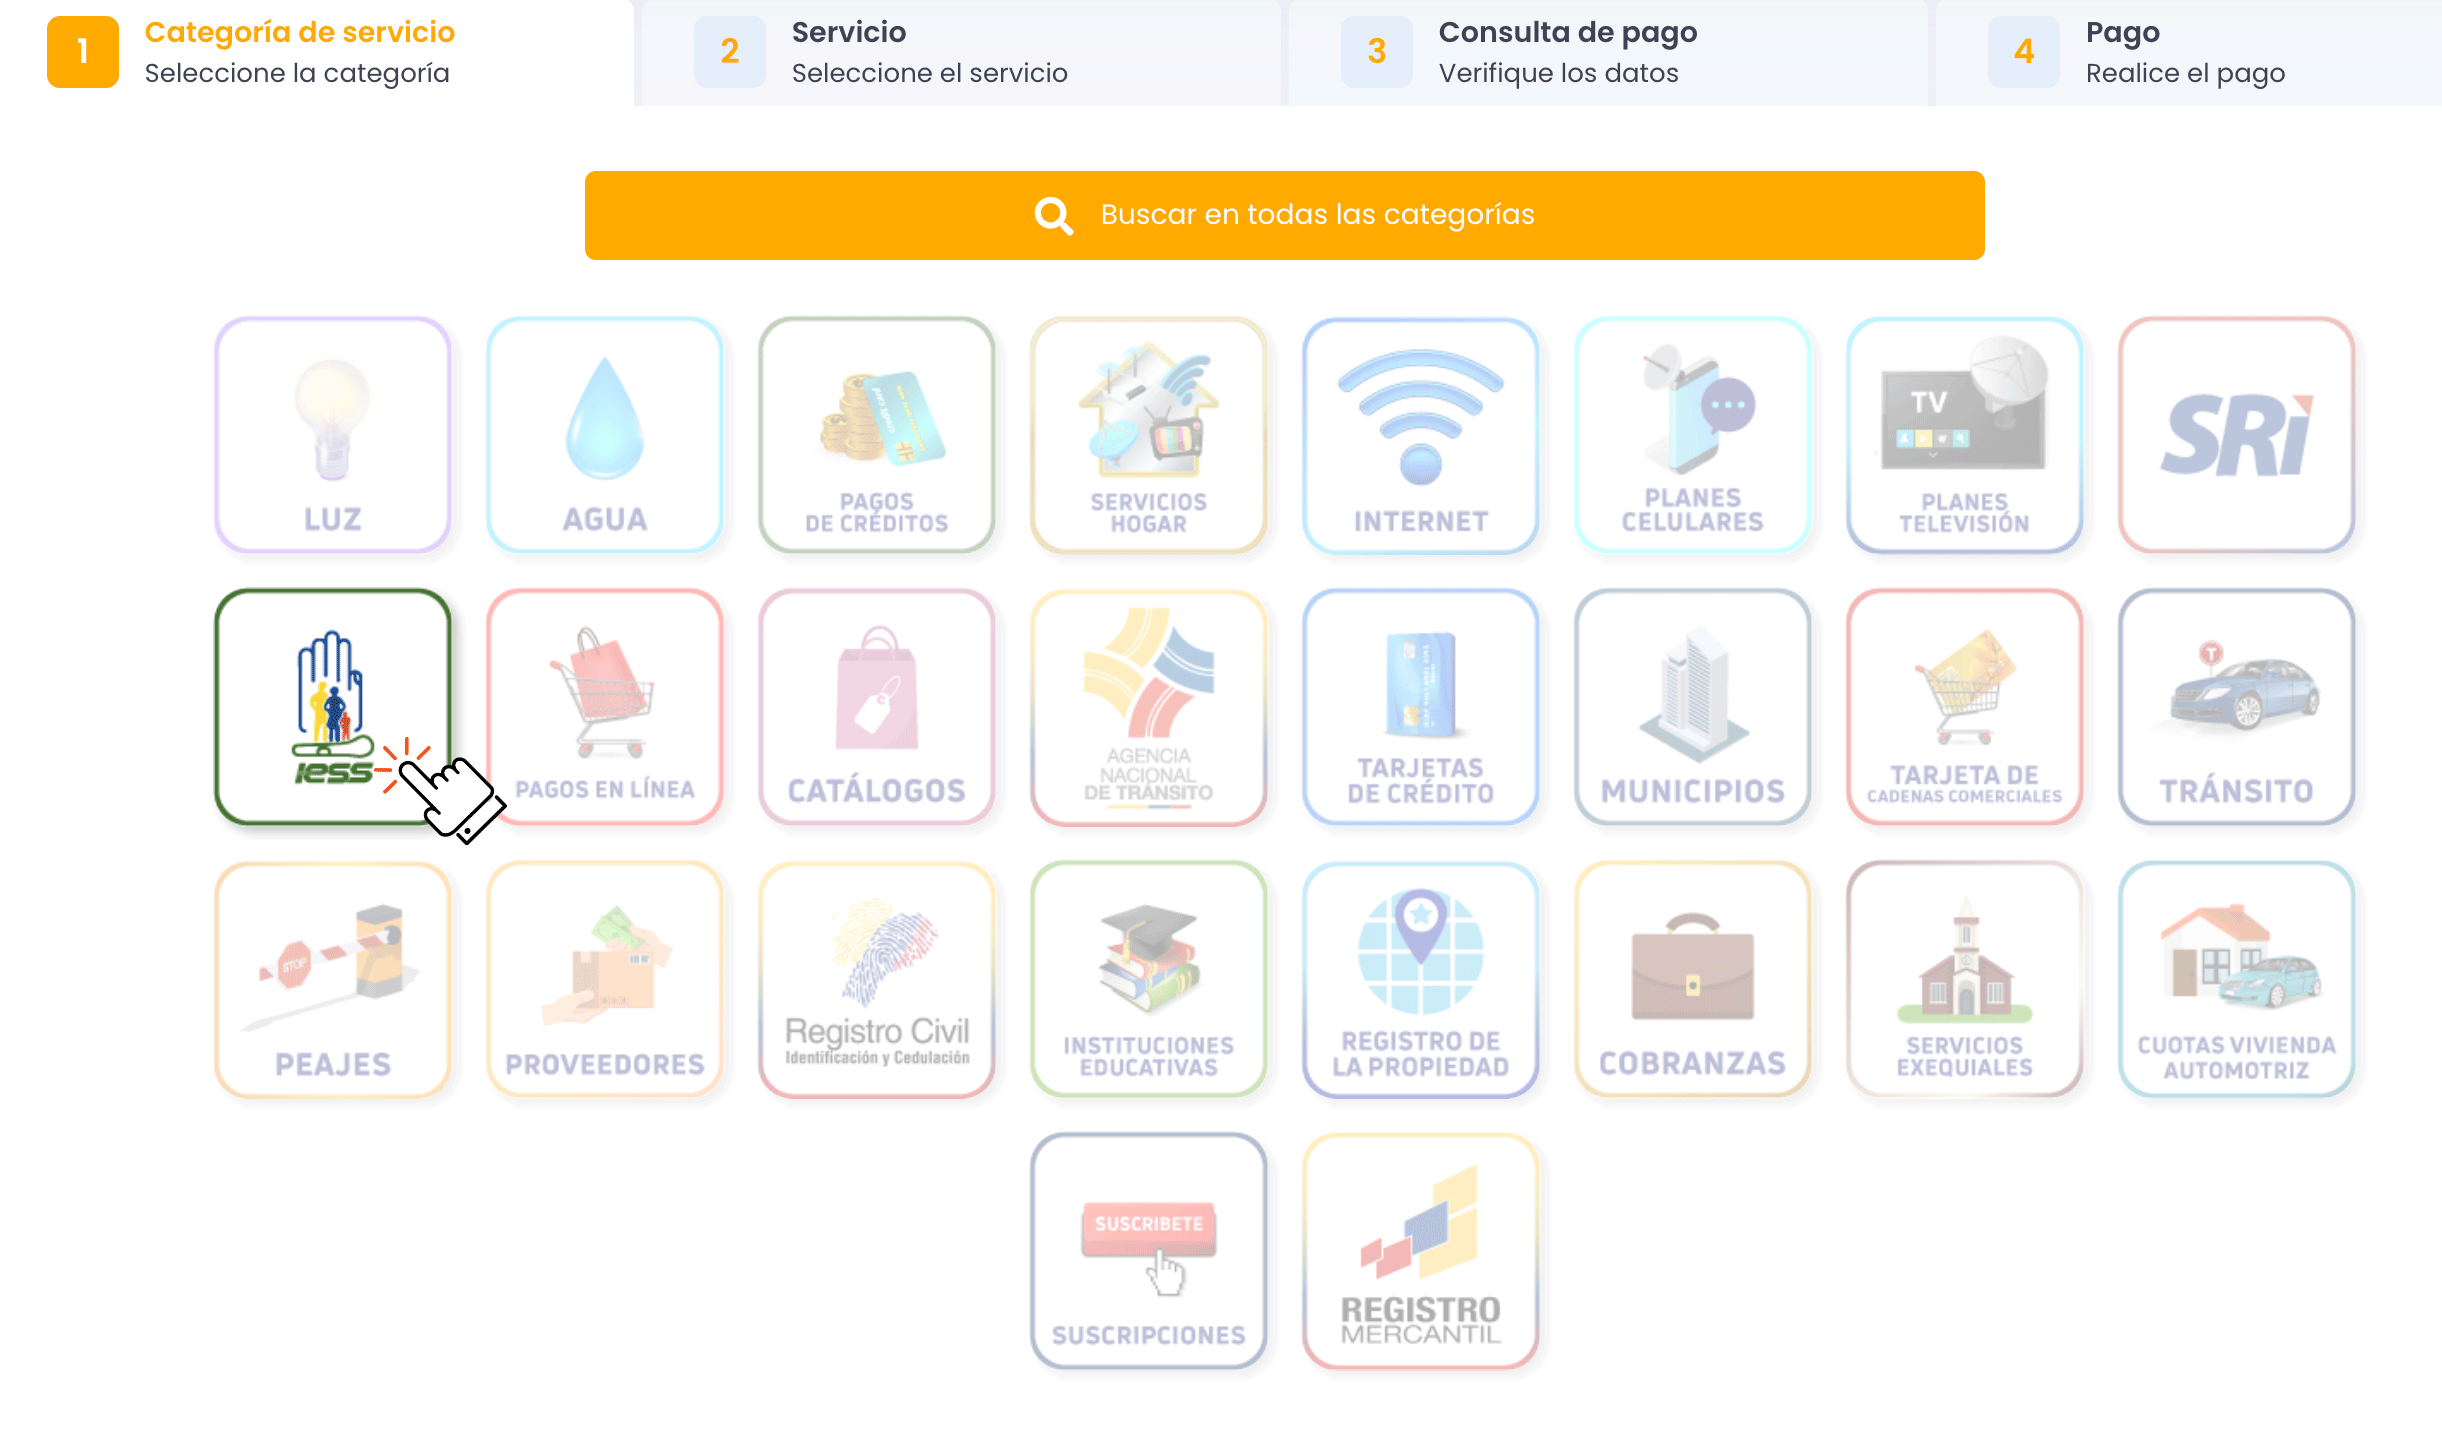Select the Internet category tile
This screenshot has width=2442, height=1440.
pyautogui.click(x=1421, y=435)
